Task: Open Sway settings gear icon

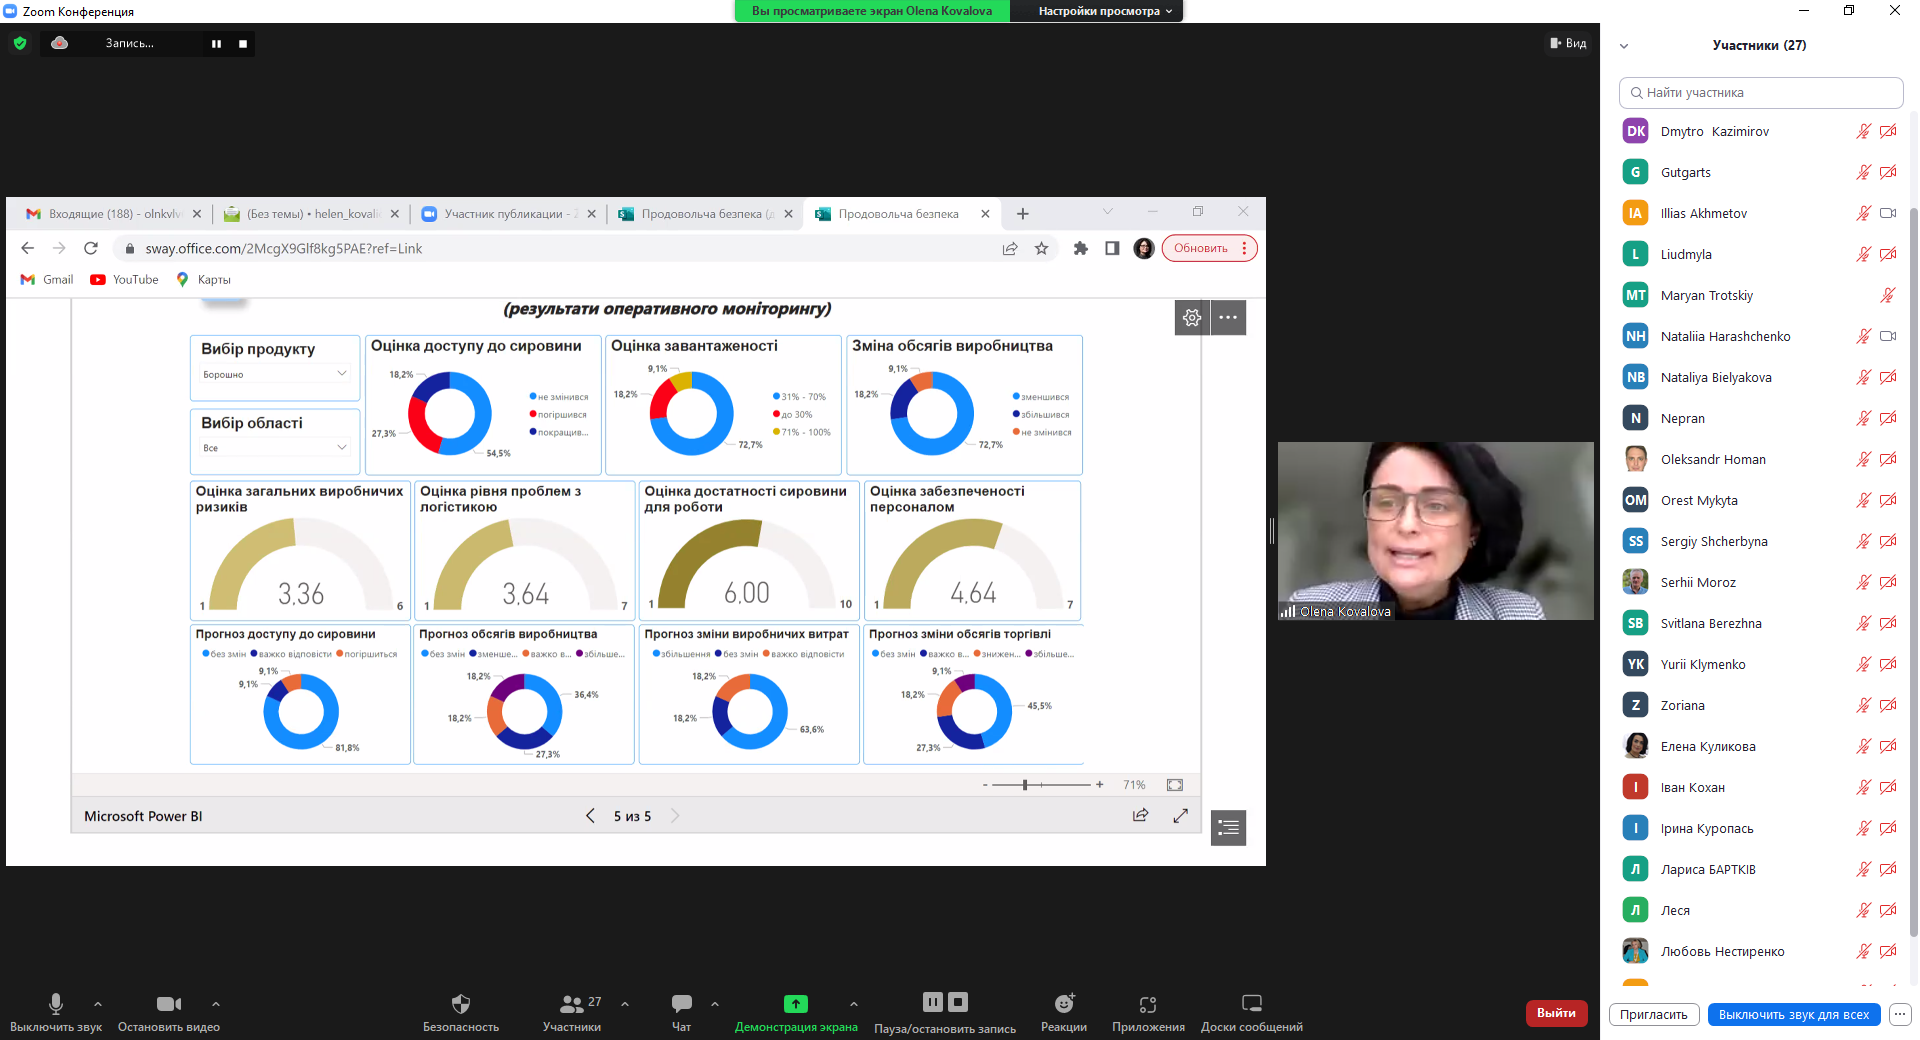Action: (1192, 317)
